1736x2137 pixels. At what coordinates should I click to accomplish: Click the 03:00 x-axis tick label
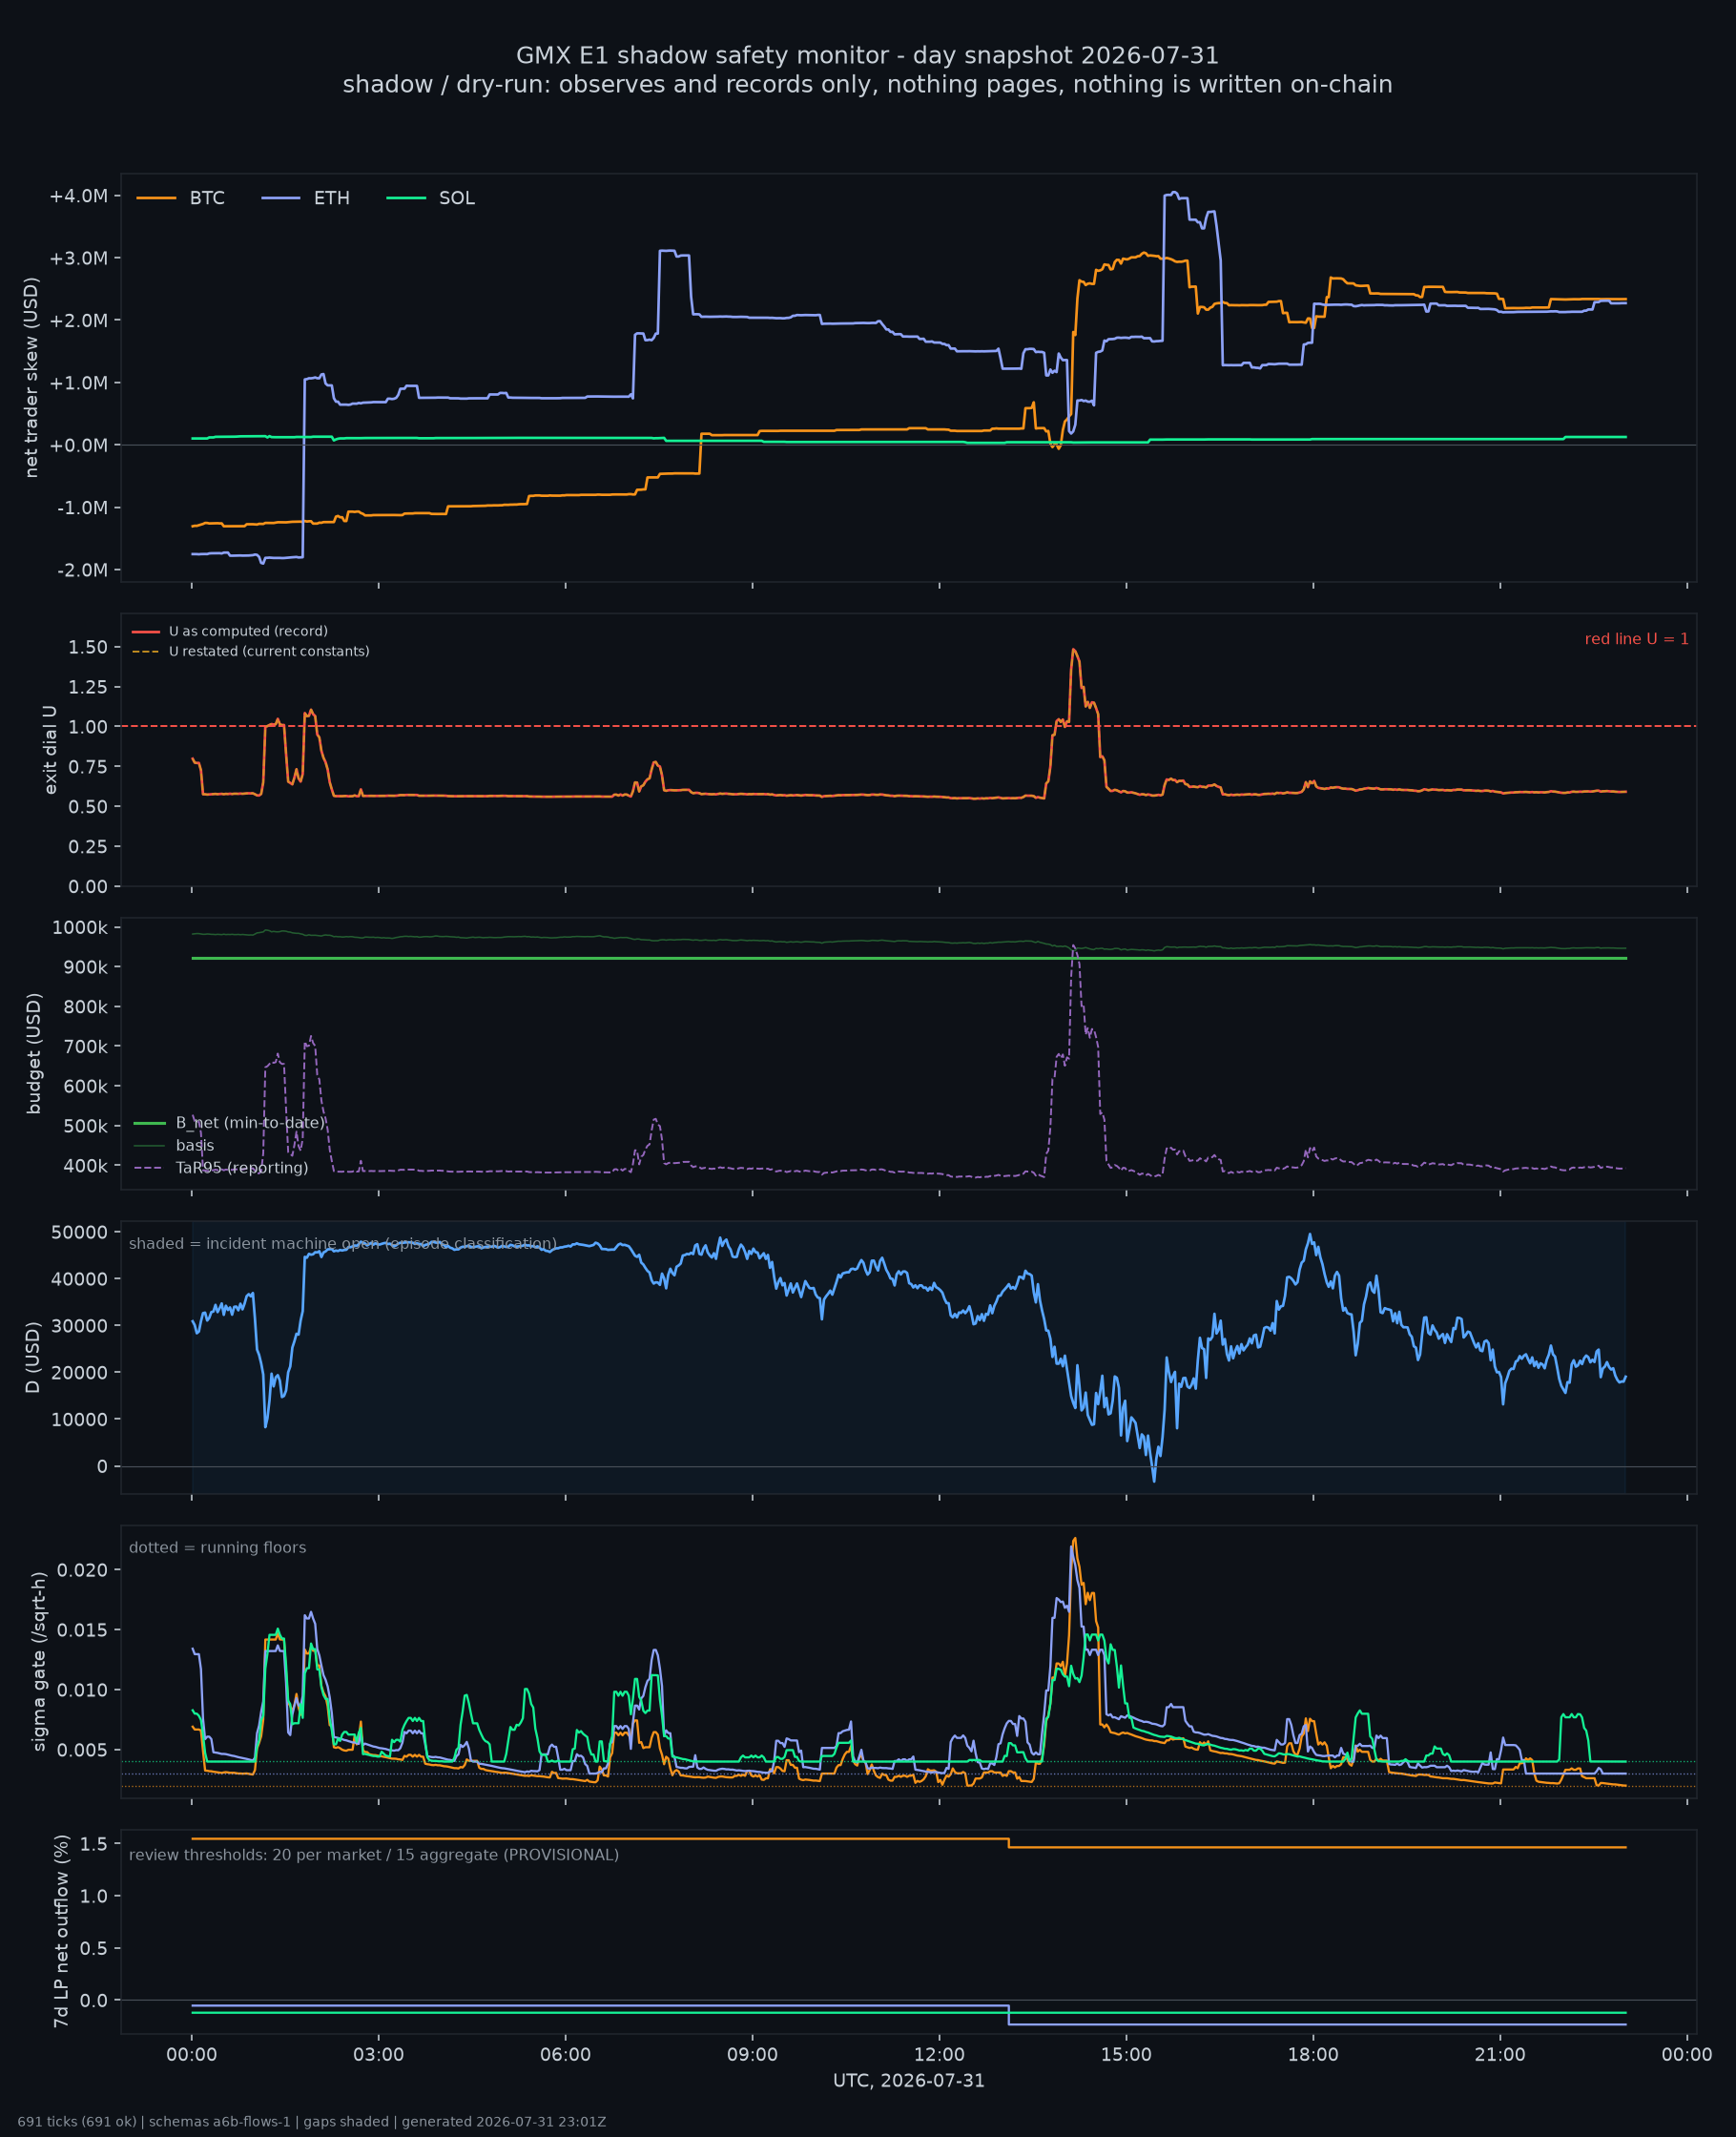point(378,2055)
